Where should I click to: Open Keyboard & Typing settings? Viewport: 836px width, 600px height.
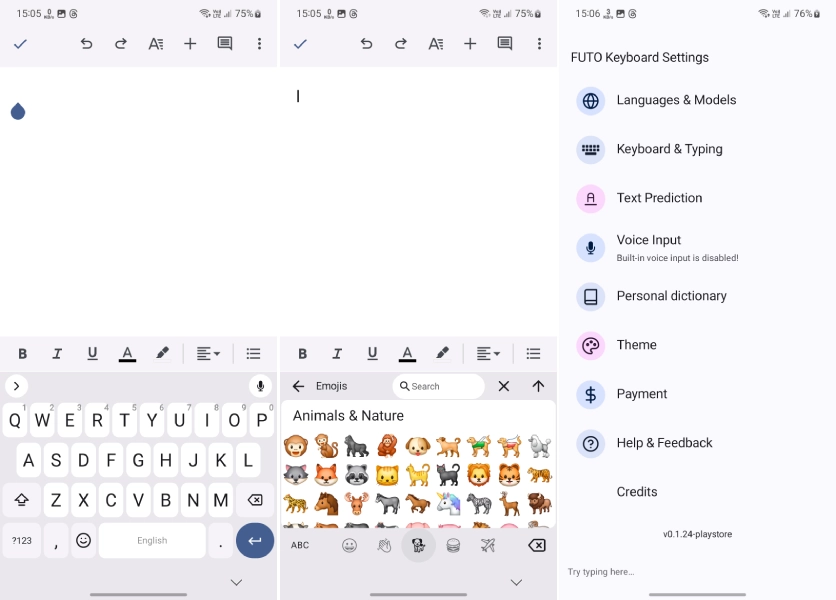[697, 149]
